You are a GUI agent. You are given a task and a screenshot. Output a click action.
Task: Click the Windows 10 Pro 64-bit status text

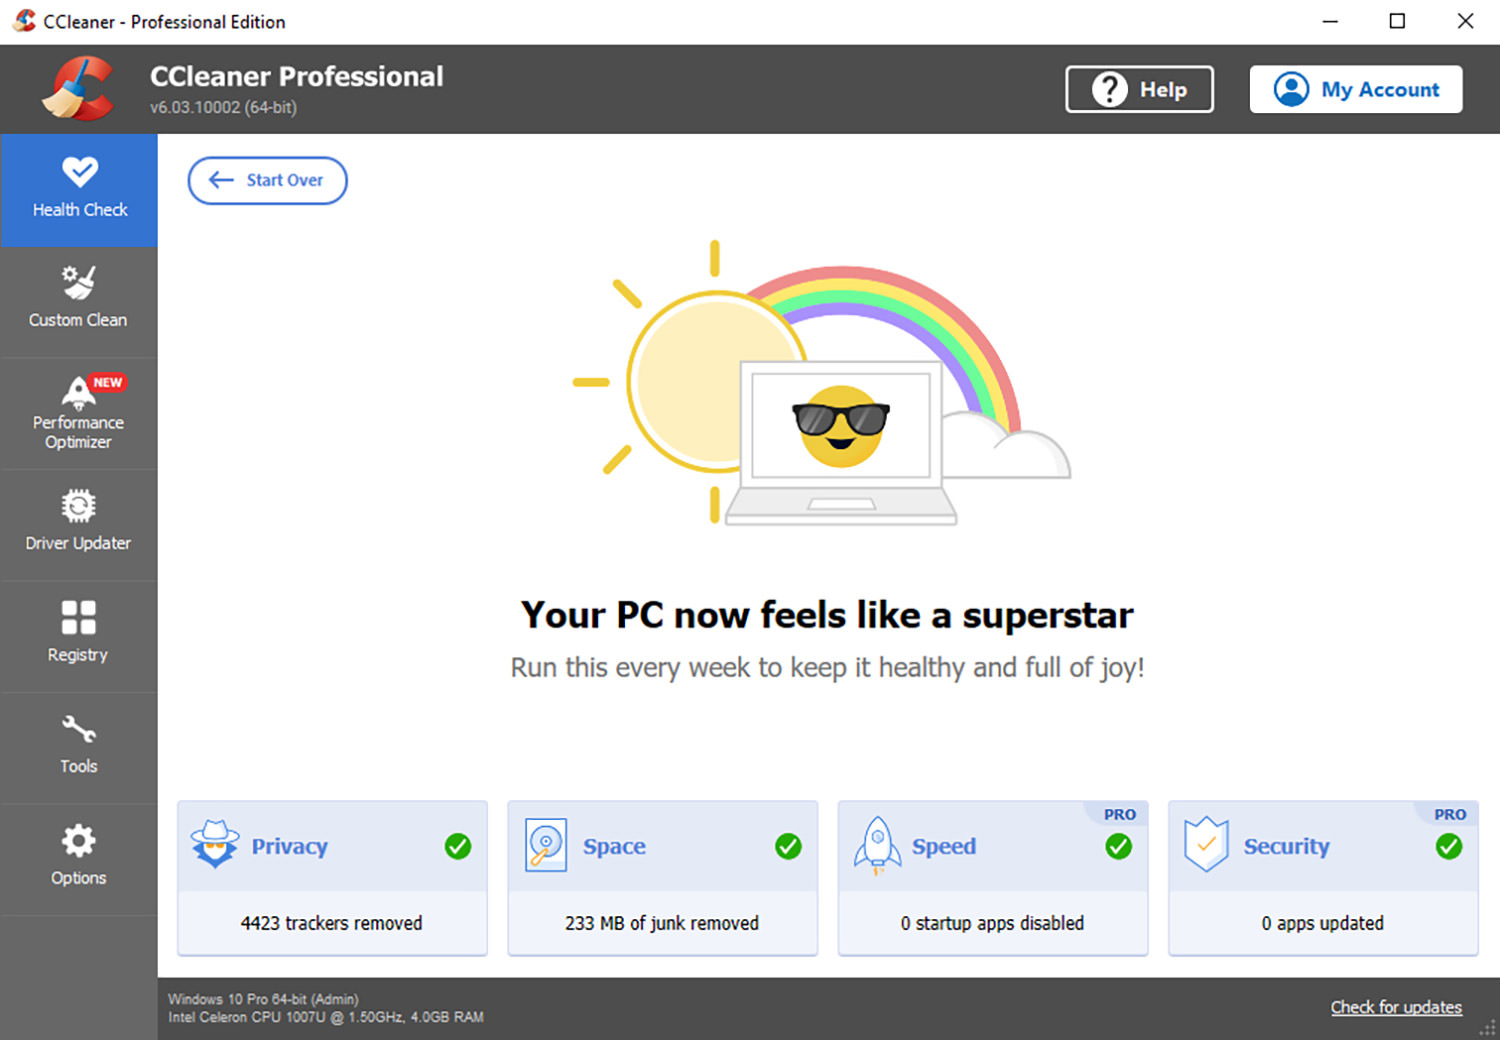[263, 999]
